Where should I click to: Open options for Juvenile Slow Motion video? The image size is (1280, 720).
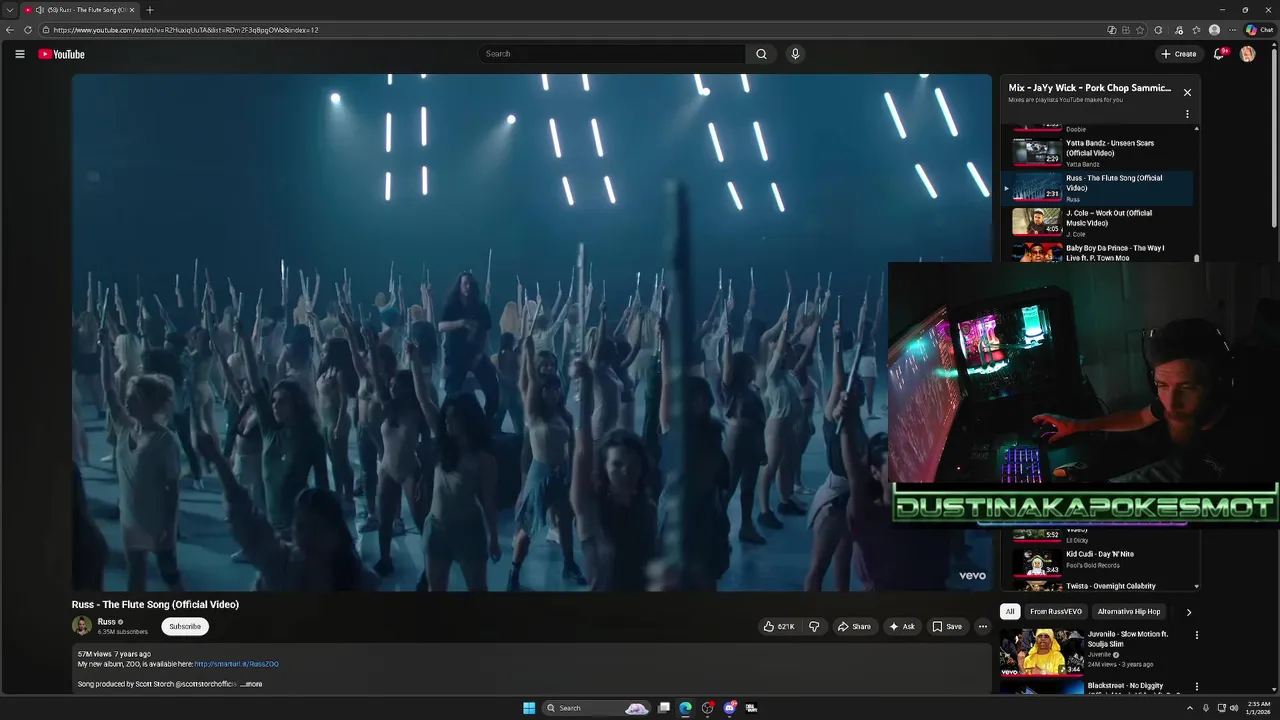[x=1196, y=635]
